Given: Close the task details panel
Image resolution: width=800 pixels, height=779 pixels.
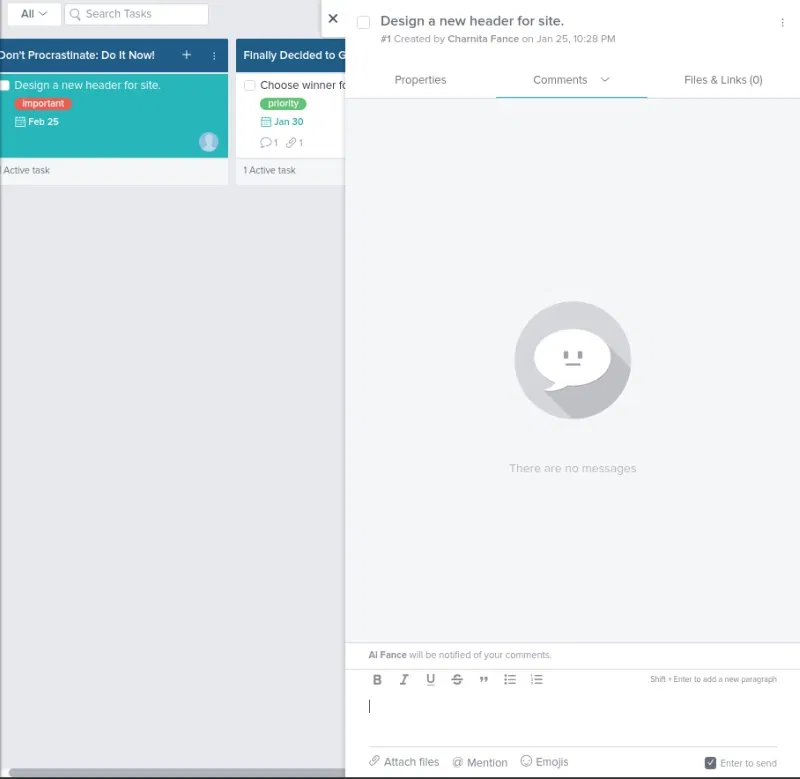Looking at the screenshot, I should tap(333, 19).
